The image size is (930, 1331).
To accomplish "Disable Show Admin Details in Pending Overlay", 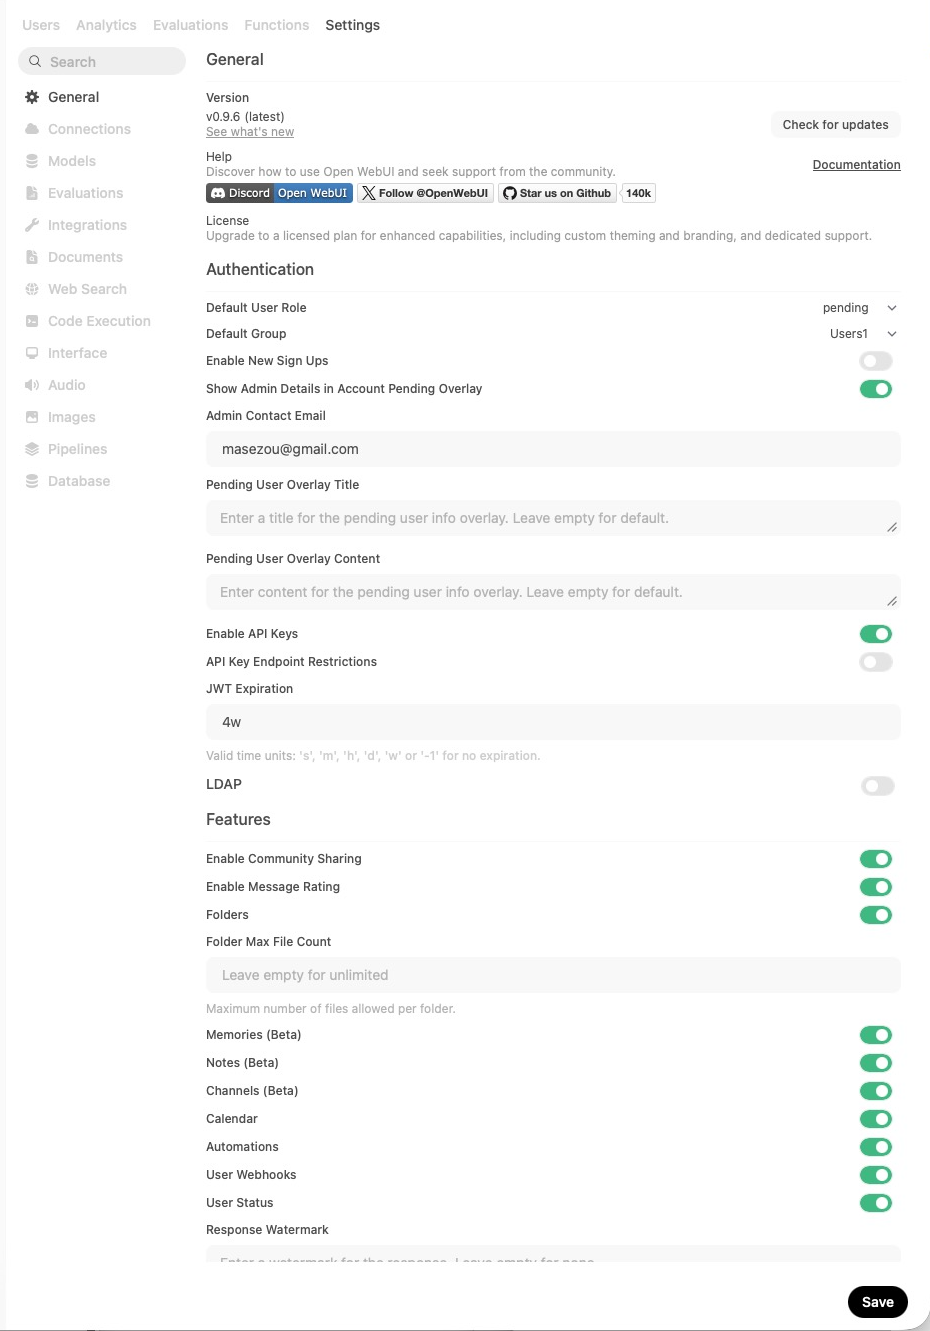I will pos(876,389).
